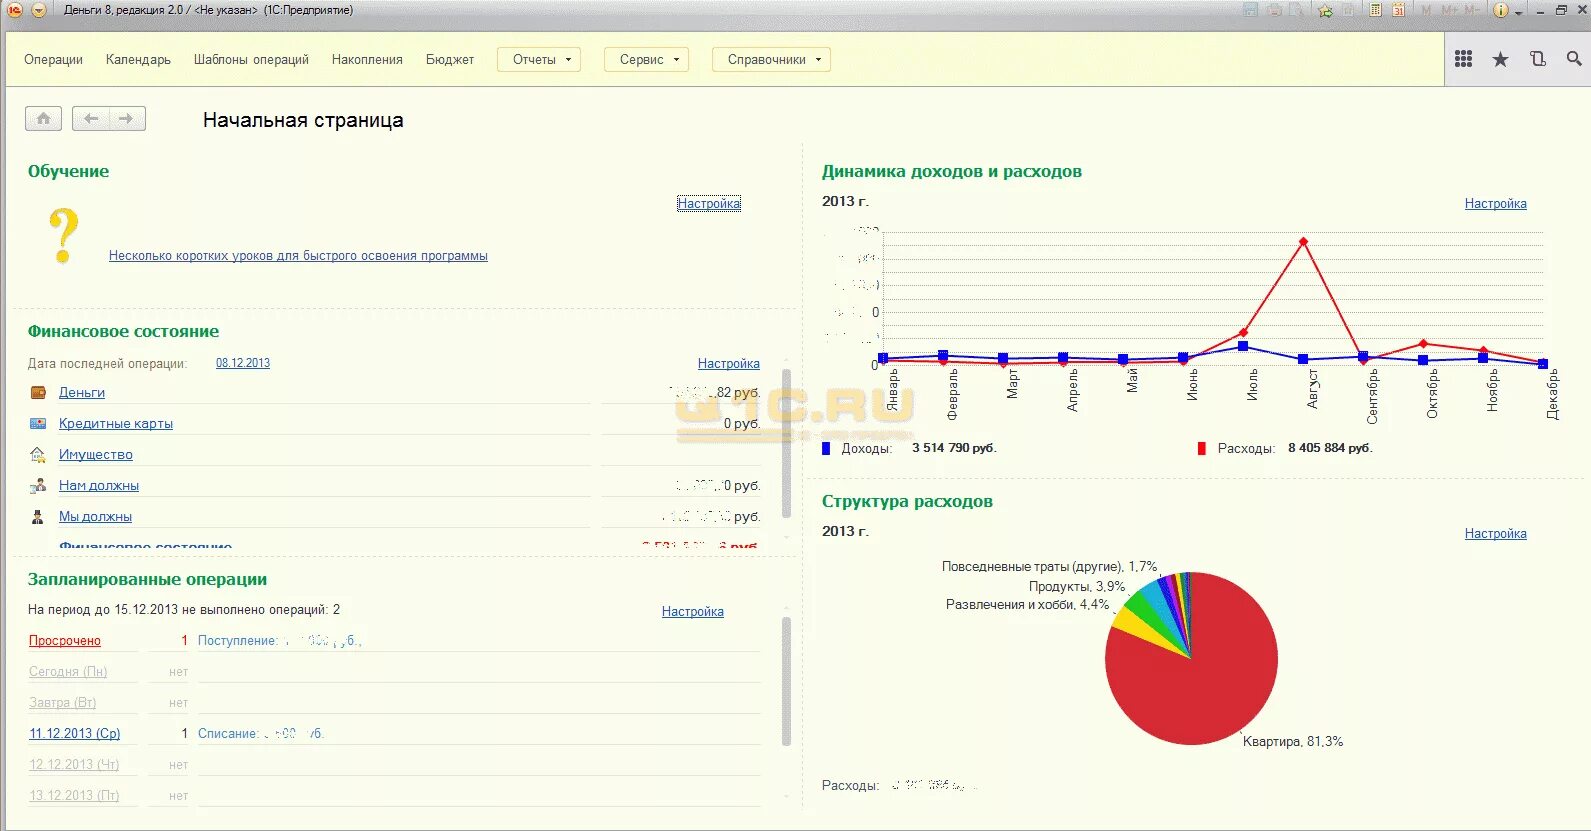Navigate forward with the right arrow button

(127, 118)
